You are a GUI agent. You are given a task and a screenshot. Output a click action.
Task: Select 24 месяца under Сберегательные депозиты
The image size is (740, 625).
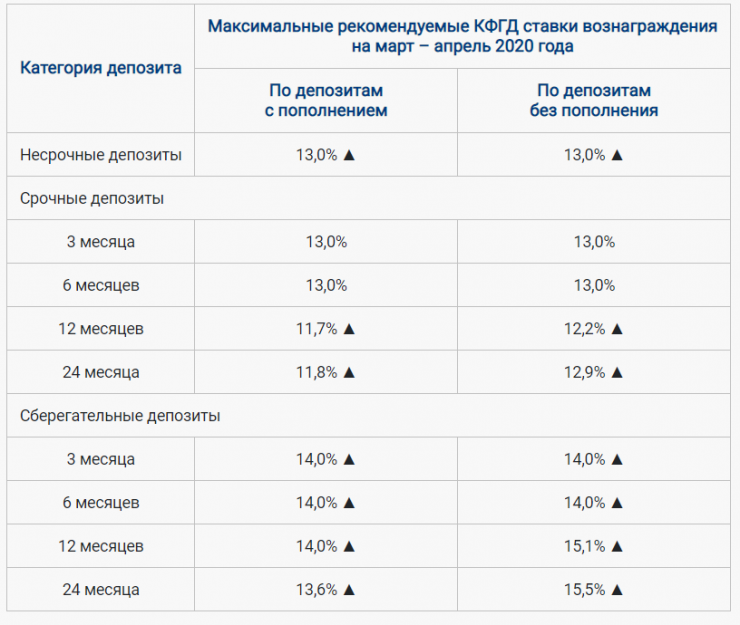(101, 589)
